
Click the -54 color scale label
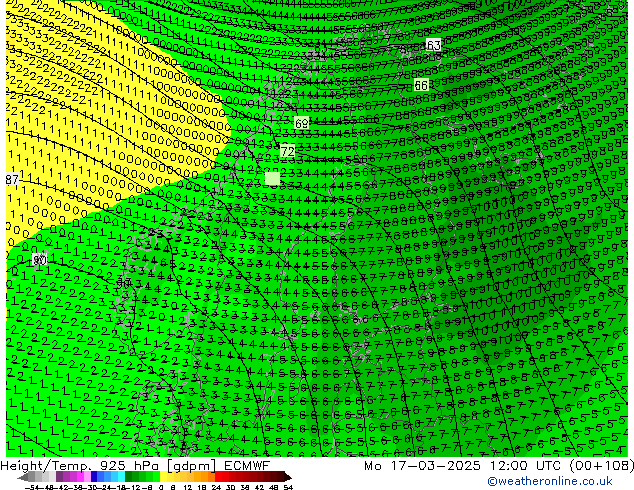point(32,488)
